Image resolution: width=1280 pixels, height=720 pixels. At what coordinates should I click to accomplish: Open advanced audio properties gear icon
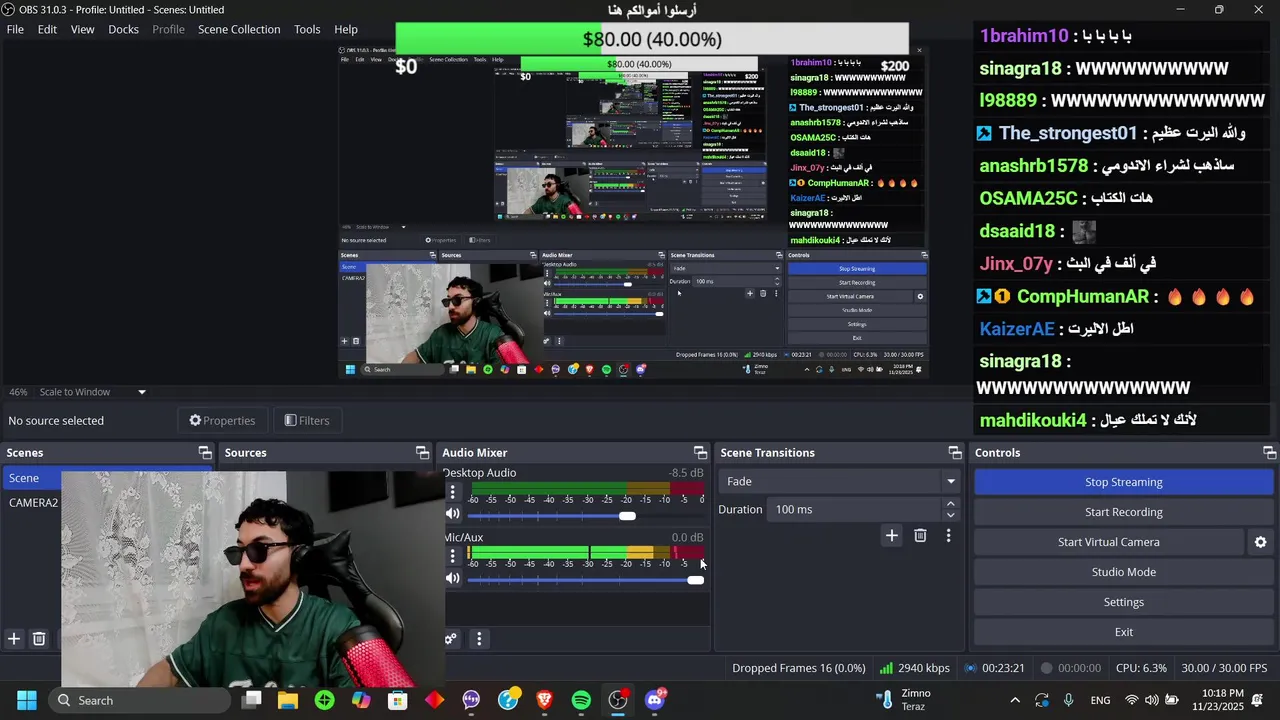click(x=451, y=639)
